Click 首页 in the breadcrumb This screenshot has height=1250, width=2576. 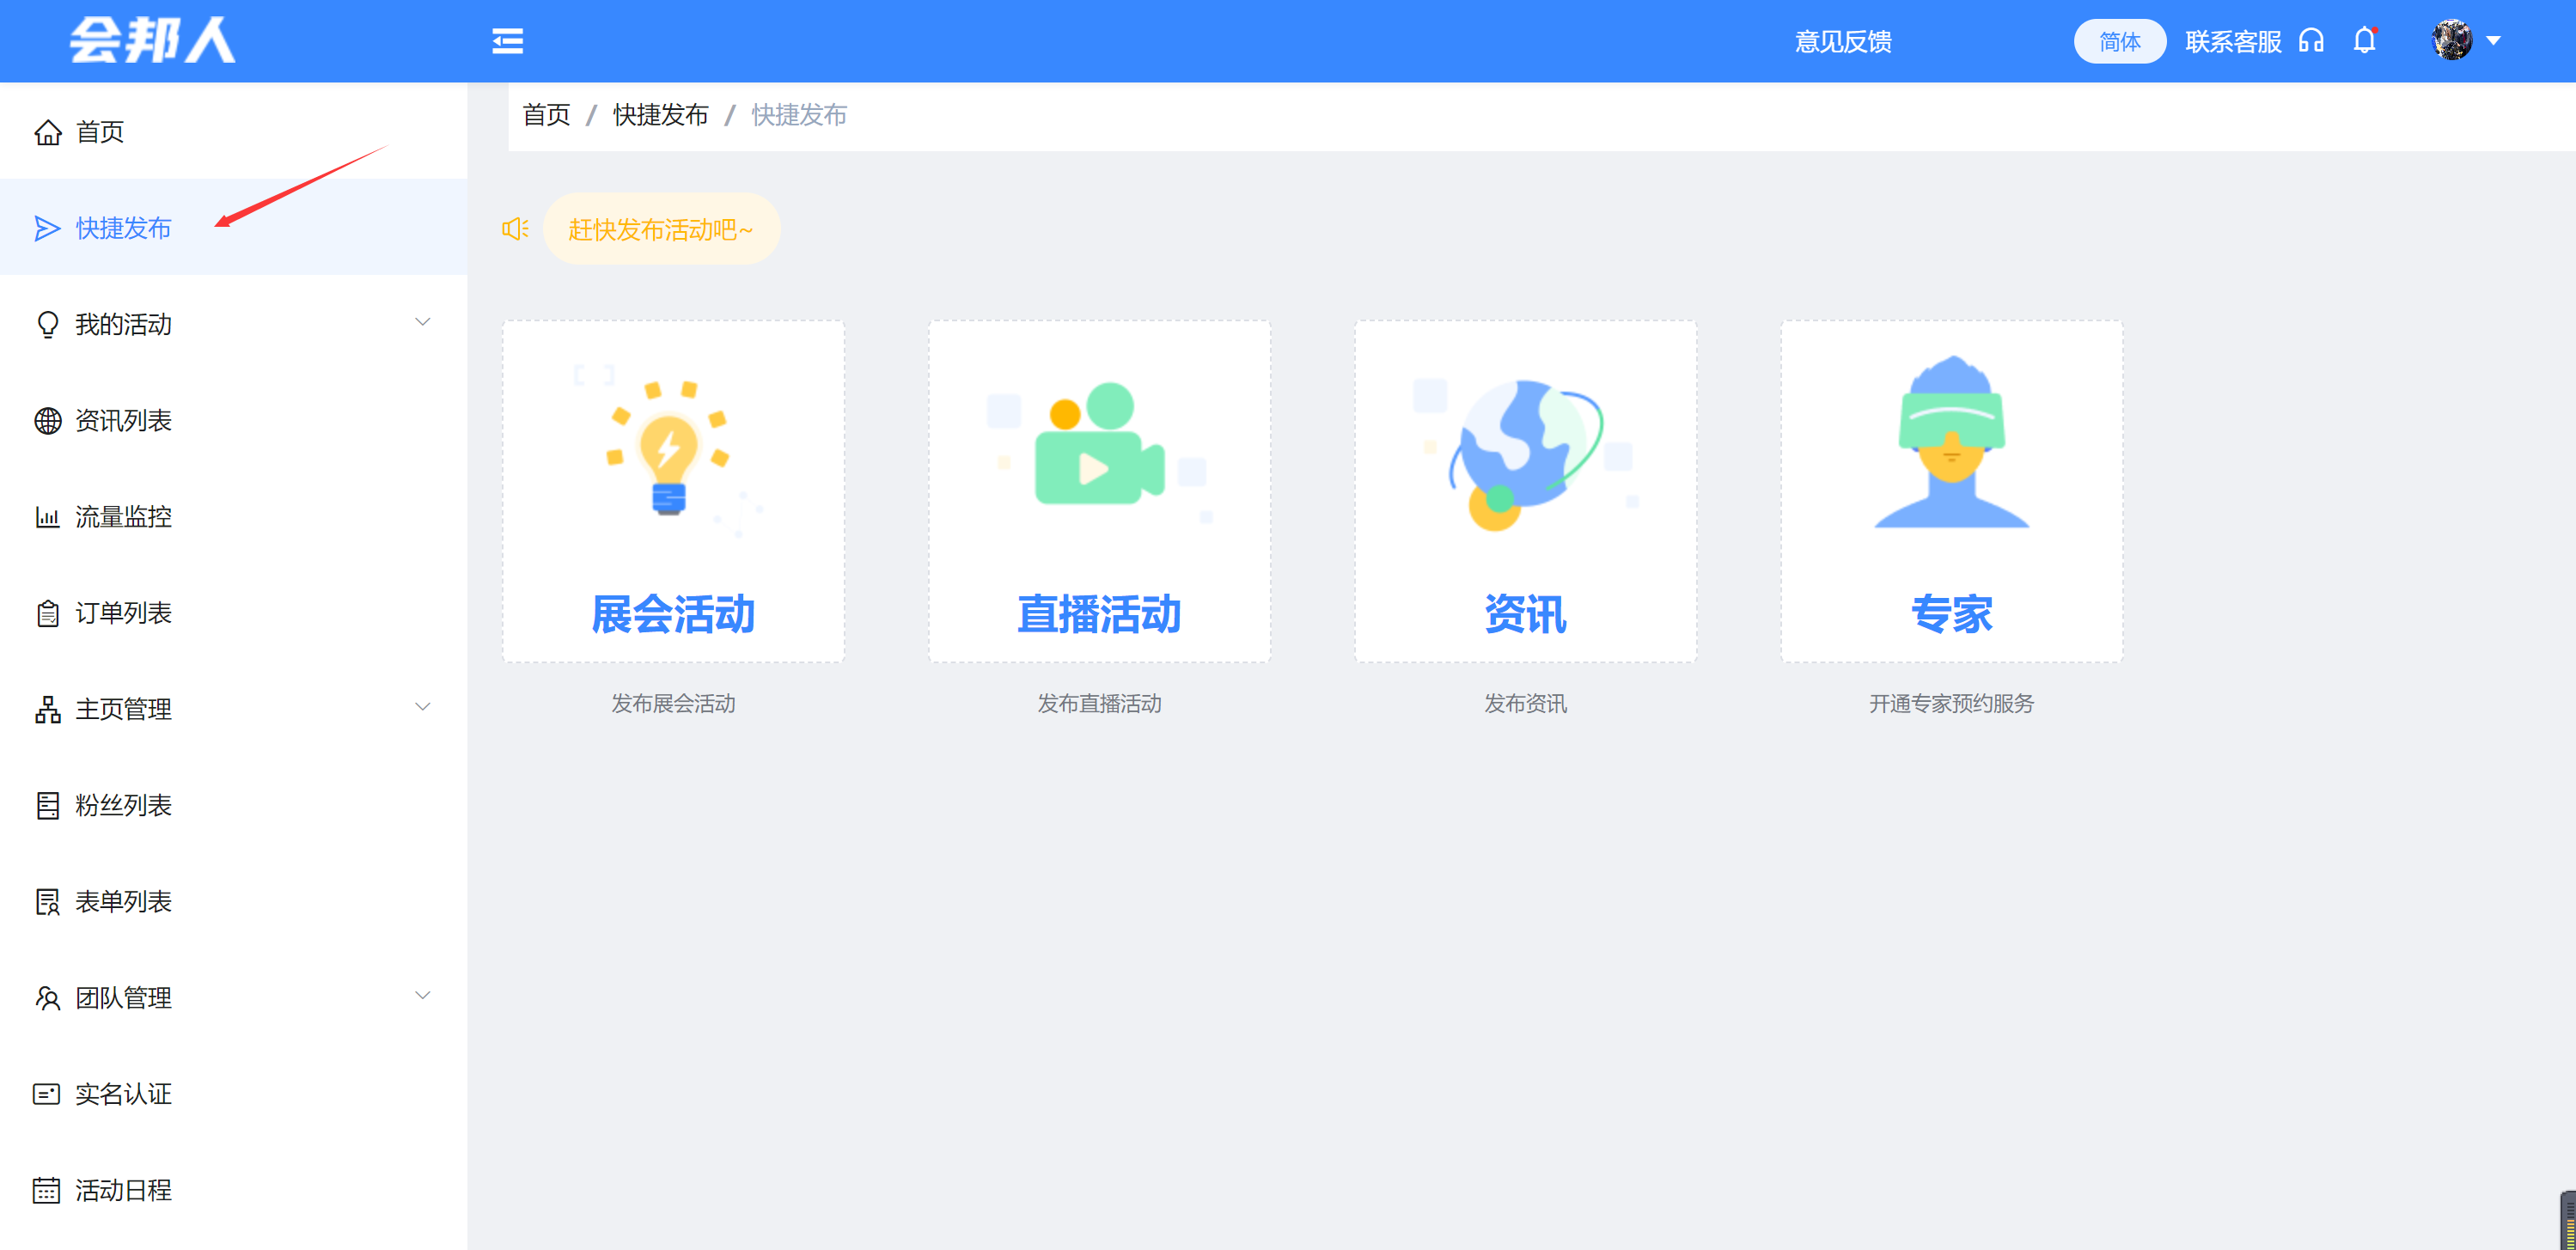click(x=546, y=115)
